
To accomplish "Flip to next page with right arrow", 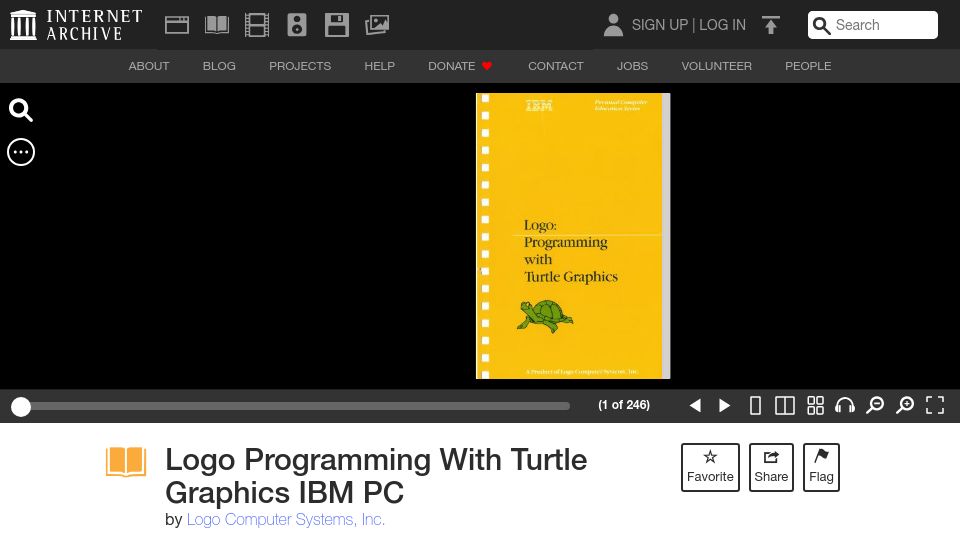I will point(724,405).
